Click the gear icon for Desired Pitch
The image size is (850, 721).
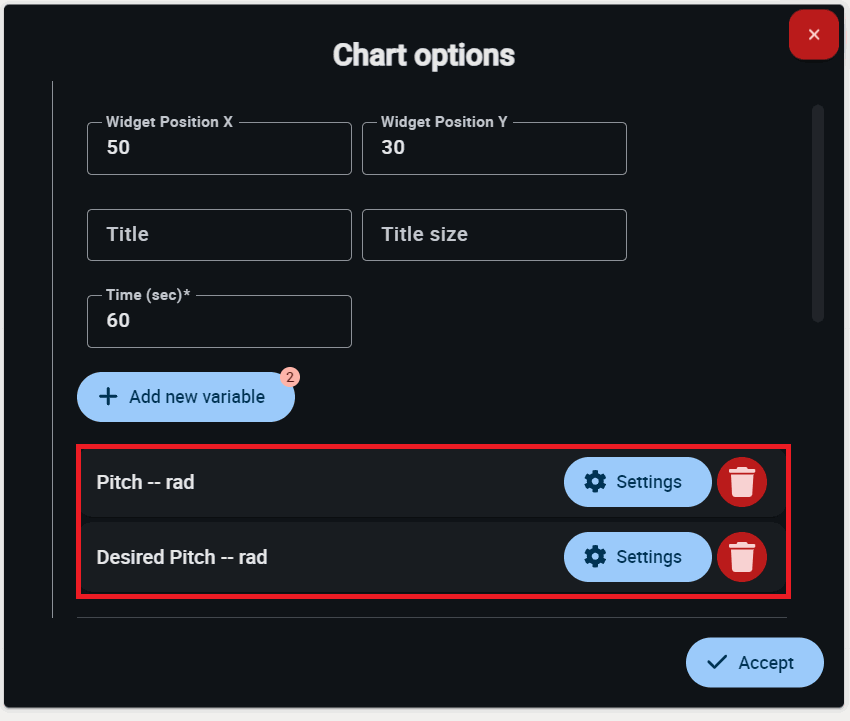tap(595, 557)
